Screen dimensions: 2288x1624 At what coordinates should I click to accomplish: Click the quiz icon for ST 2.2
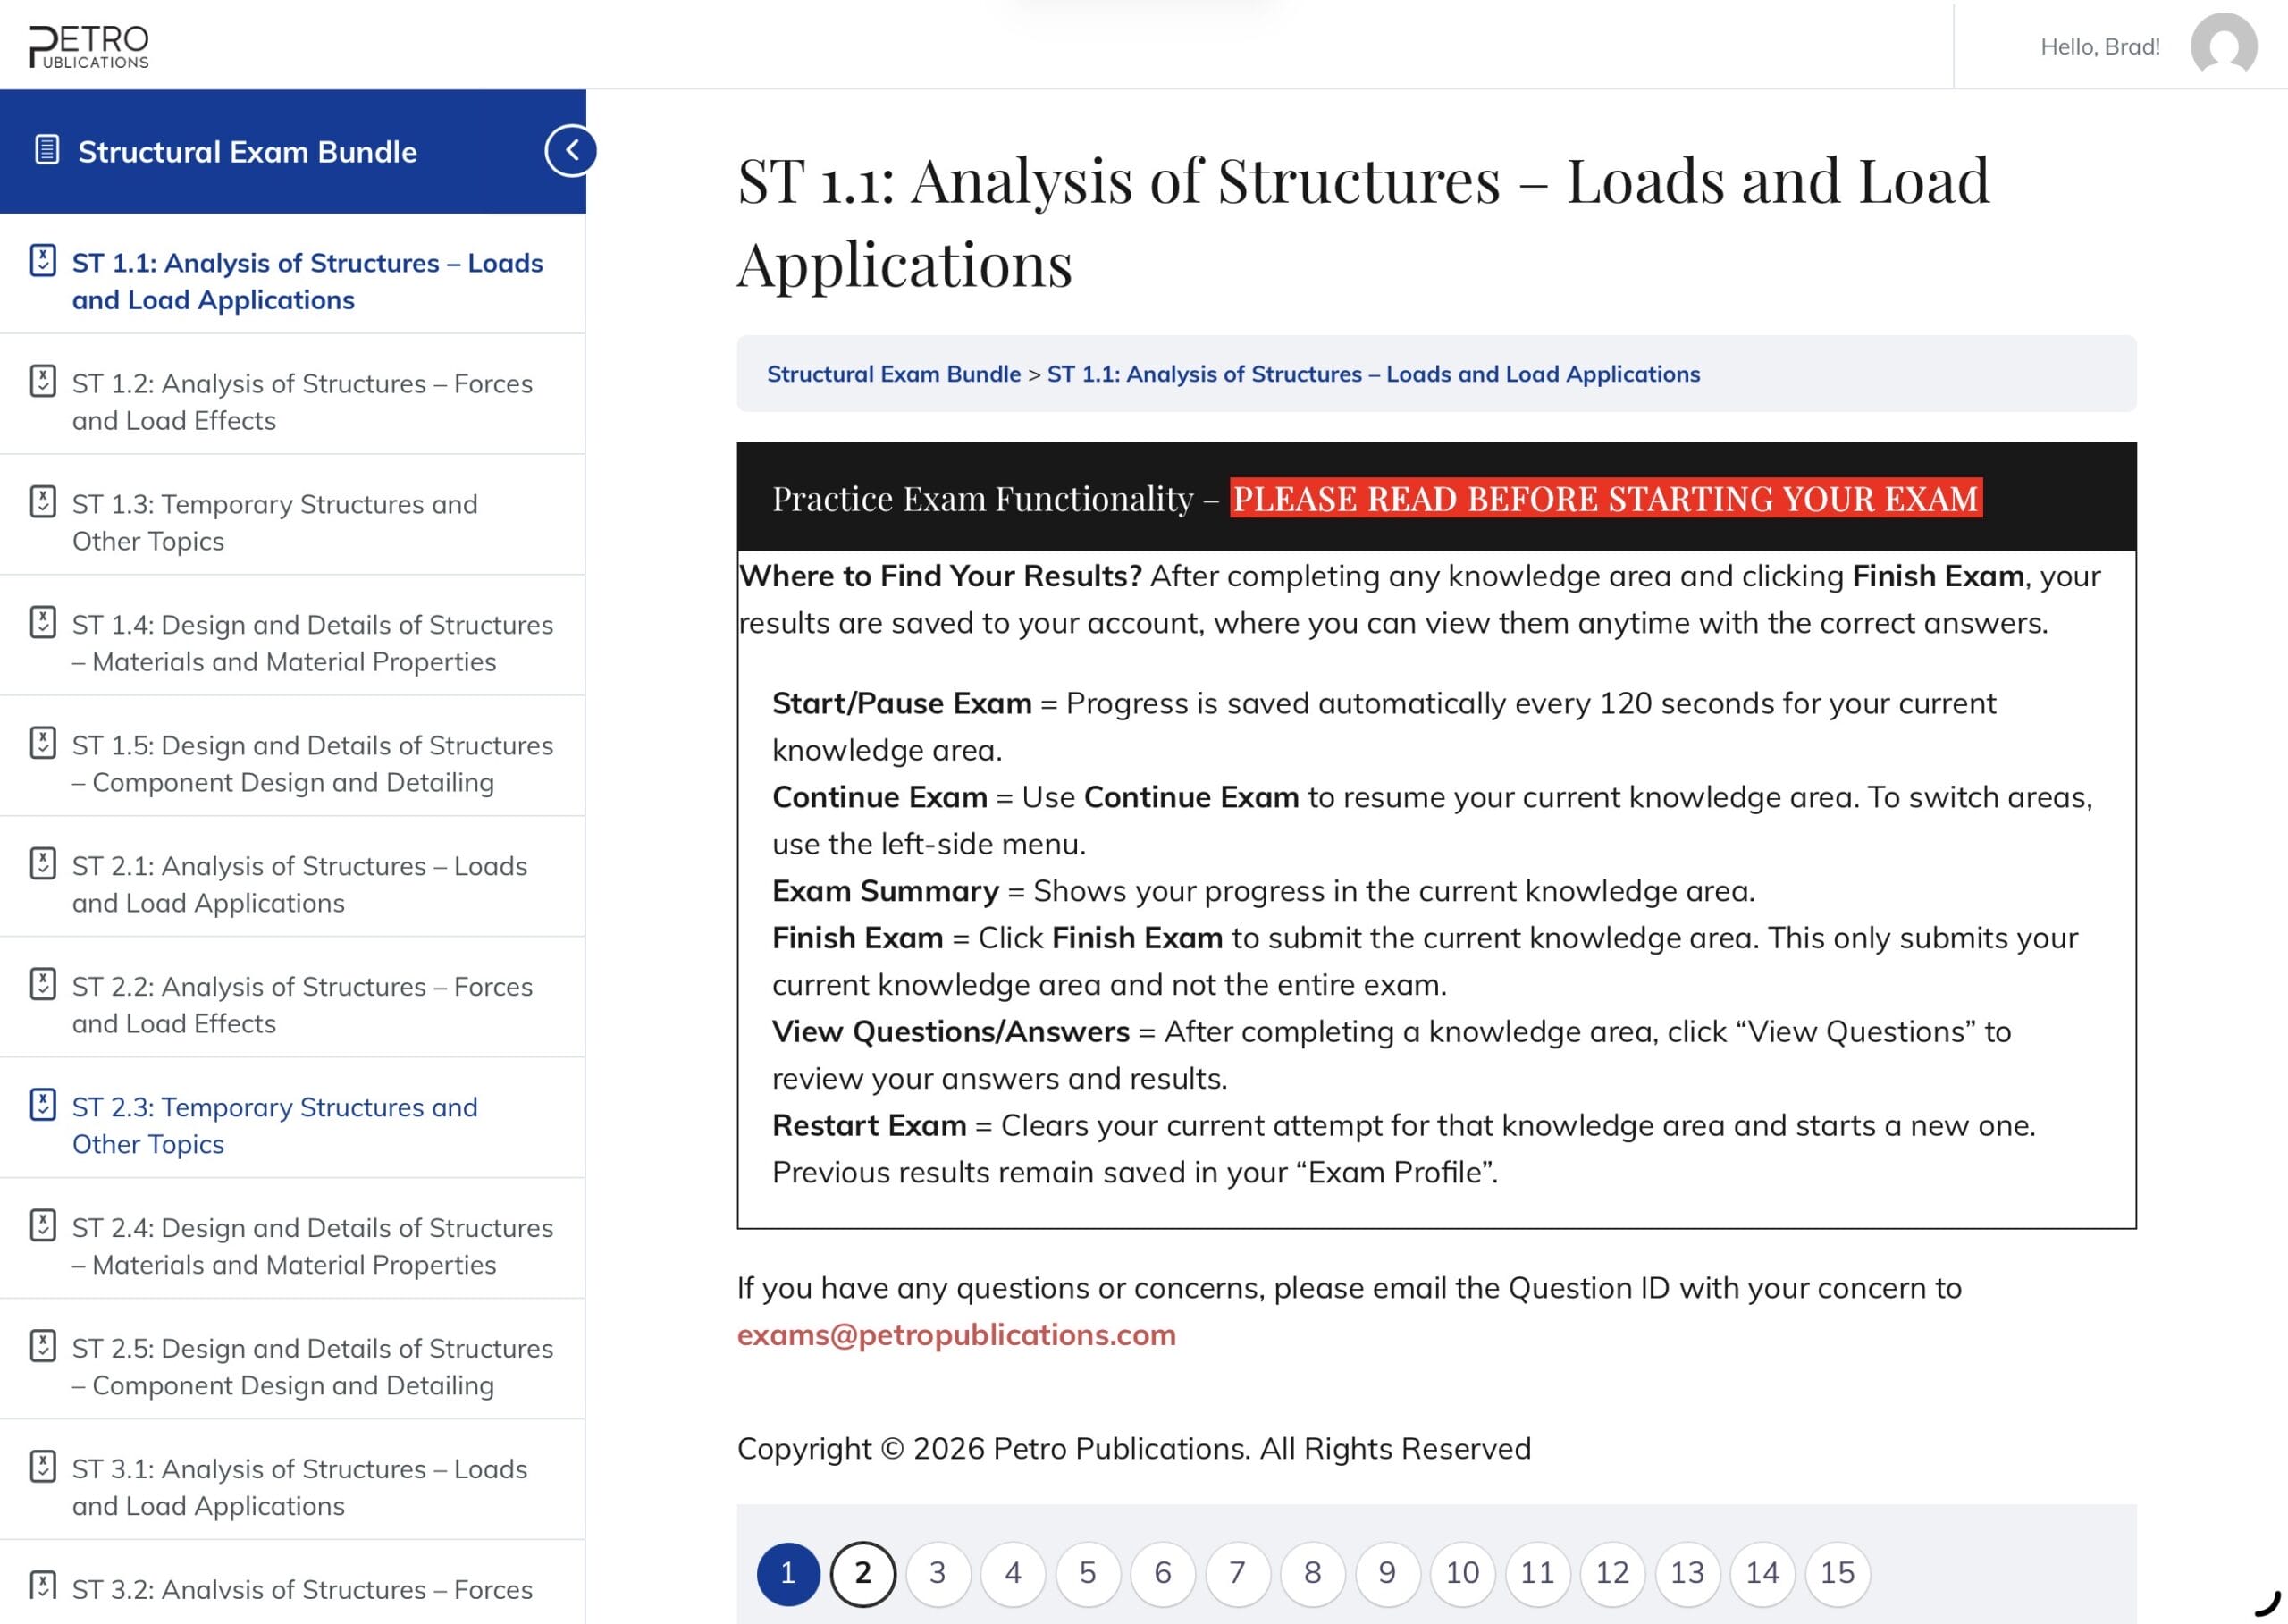tap(43, 984)
